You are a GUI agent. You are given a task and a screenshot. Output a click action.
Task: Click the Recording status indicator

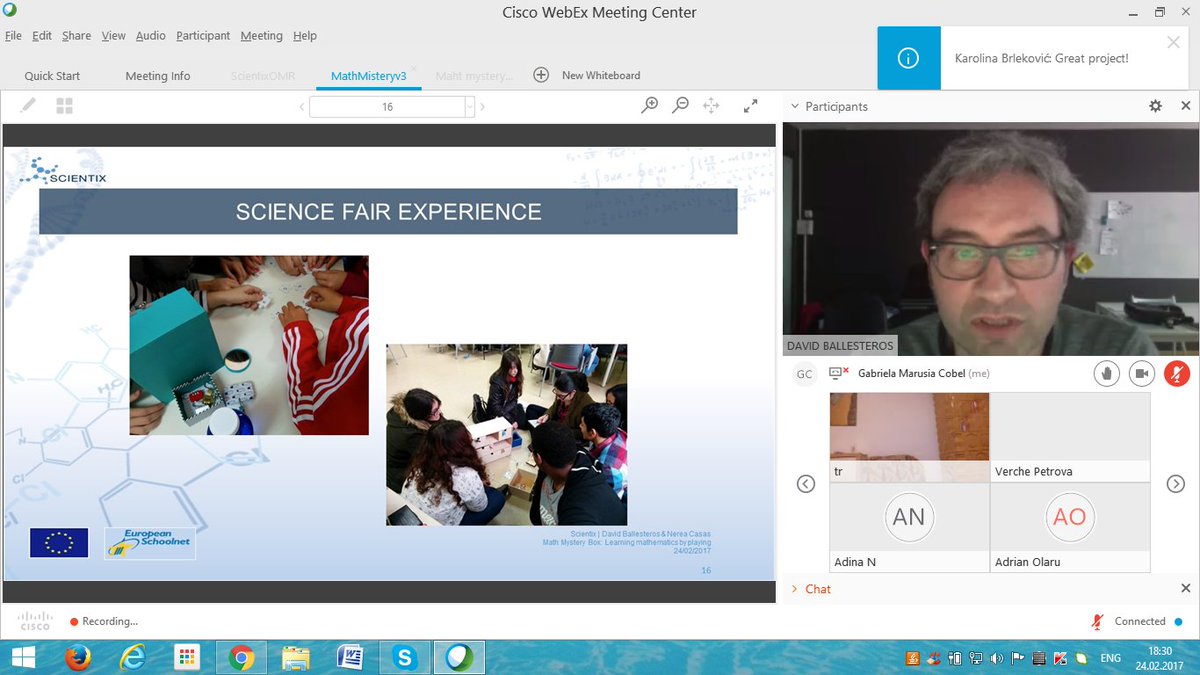(x=104, y=621)
